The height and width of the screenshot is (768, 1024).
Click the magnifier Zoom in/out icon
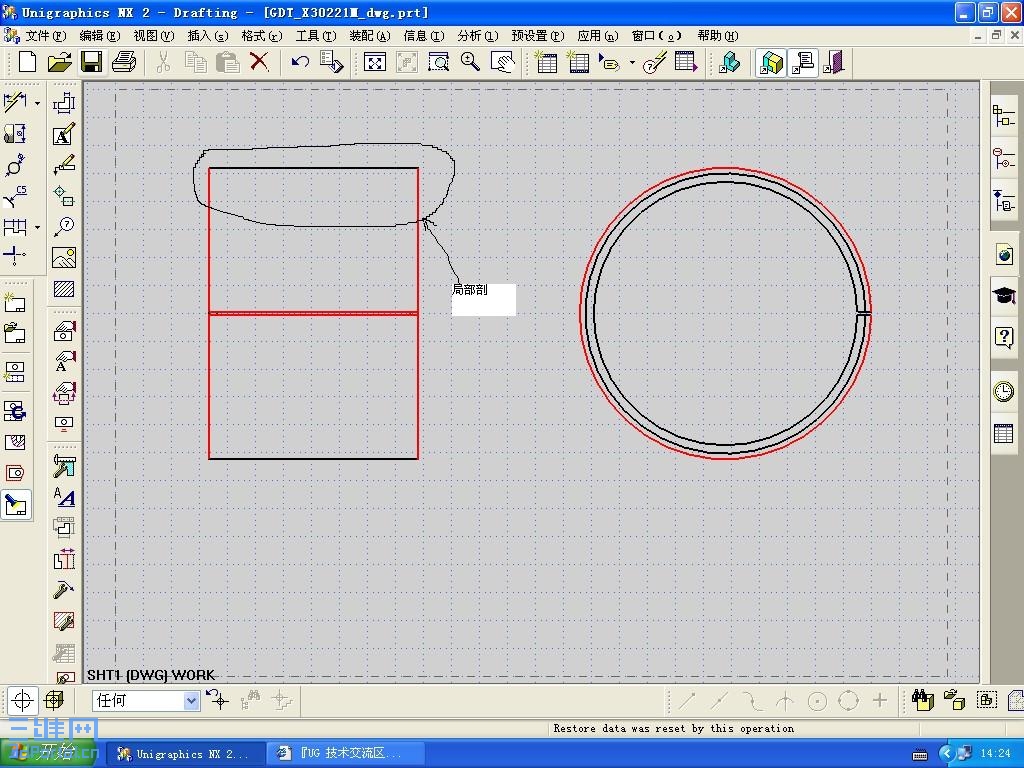(x=470, y=62)
